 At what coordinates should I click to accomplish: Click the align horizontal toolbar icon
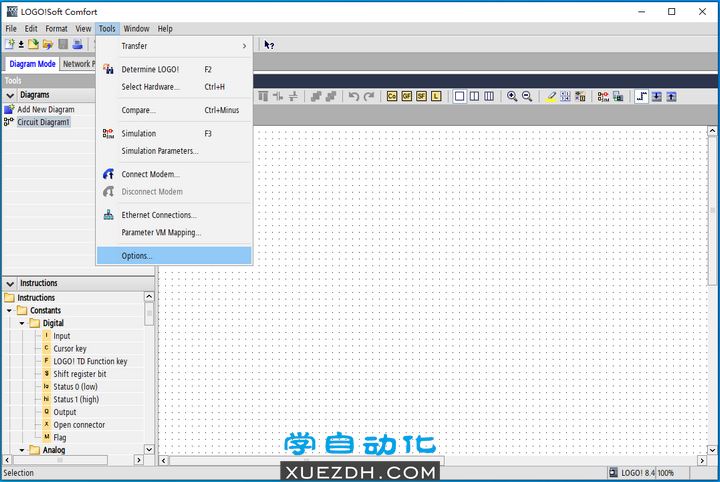tap(278, 96)
